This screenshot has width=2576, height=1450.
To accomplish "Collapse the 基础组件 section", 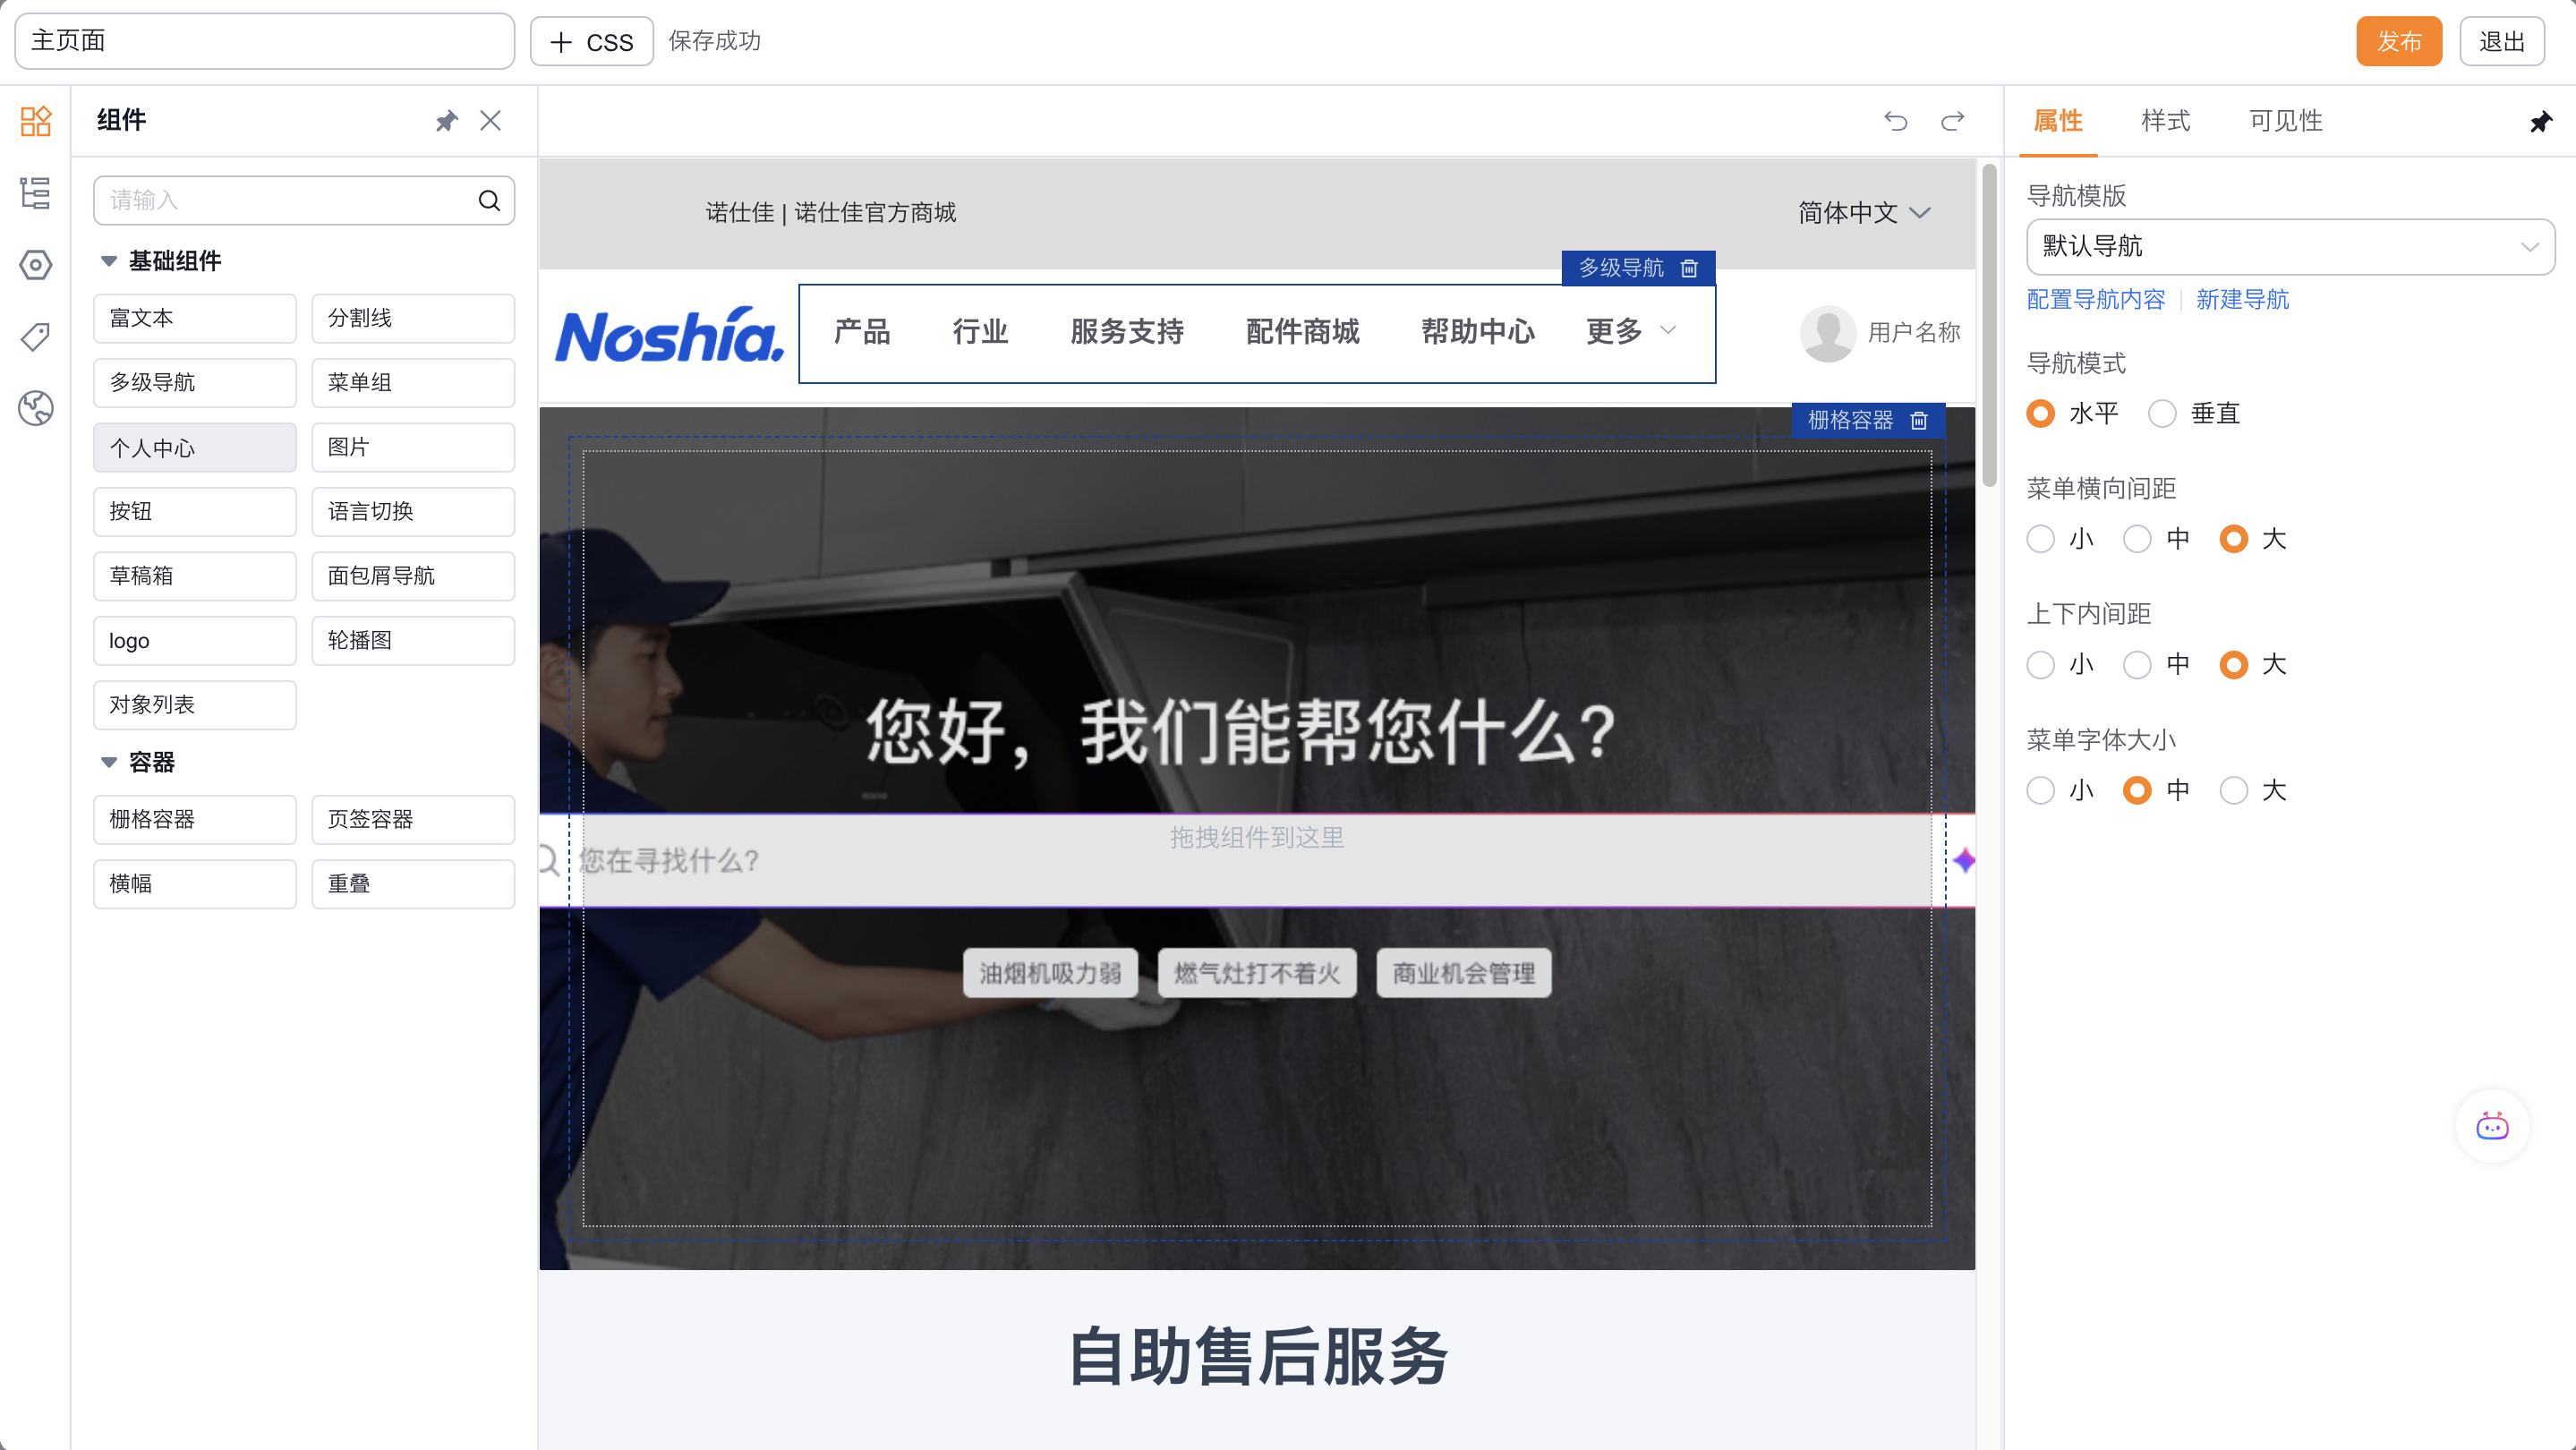I will point(109,261).
